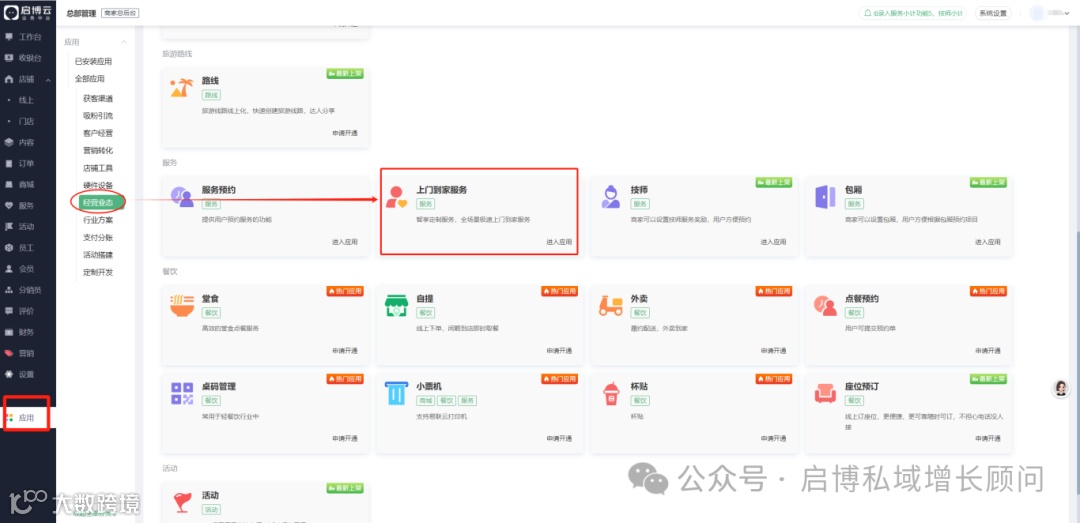The height and width of the screenshot is (523, 1080).
Task: Open 分销员 in the left sidebar
Action: 28,290
